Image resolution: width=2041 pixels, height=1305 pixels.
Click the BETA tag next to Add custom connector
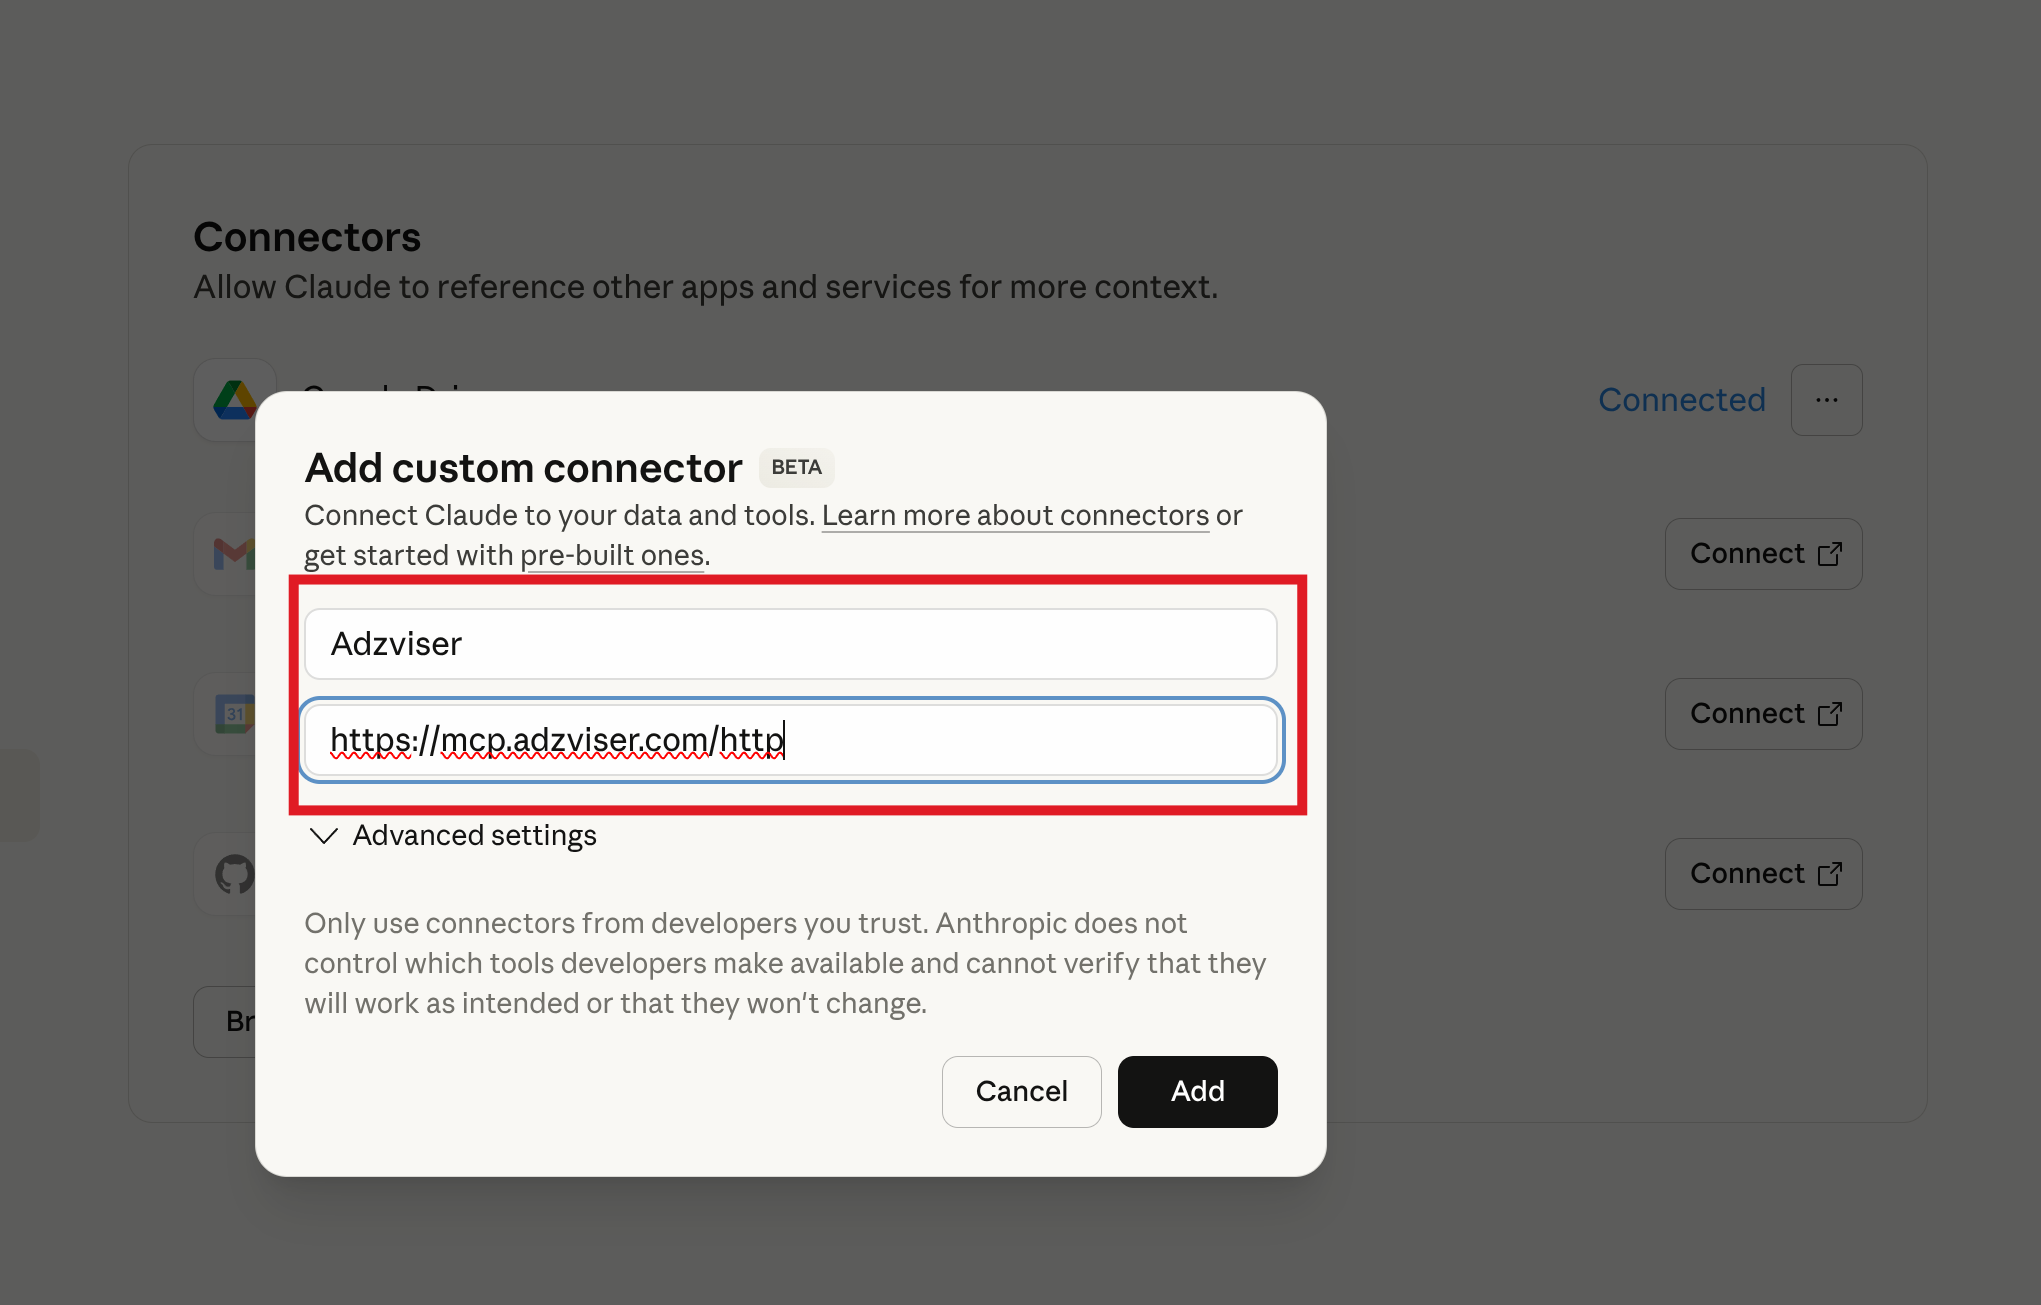coord(796,467)
